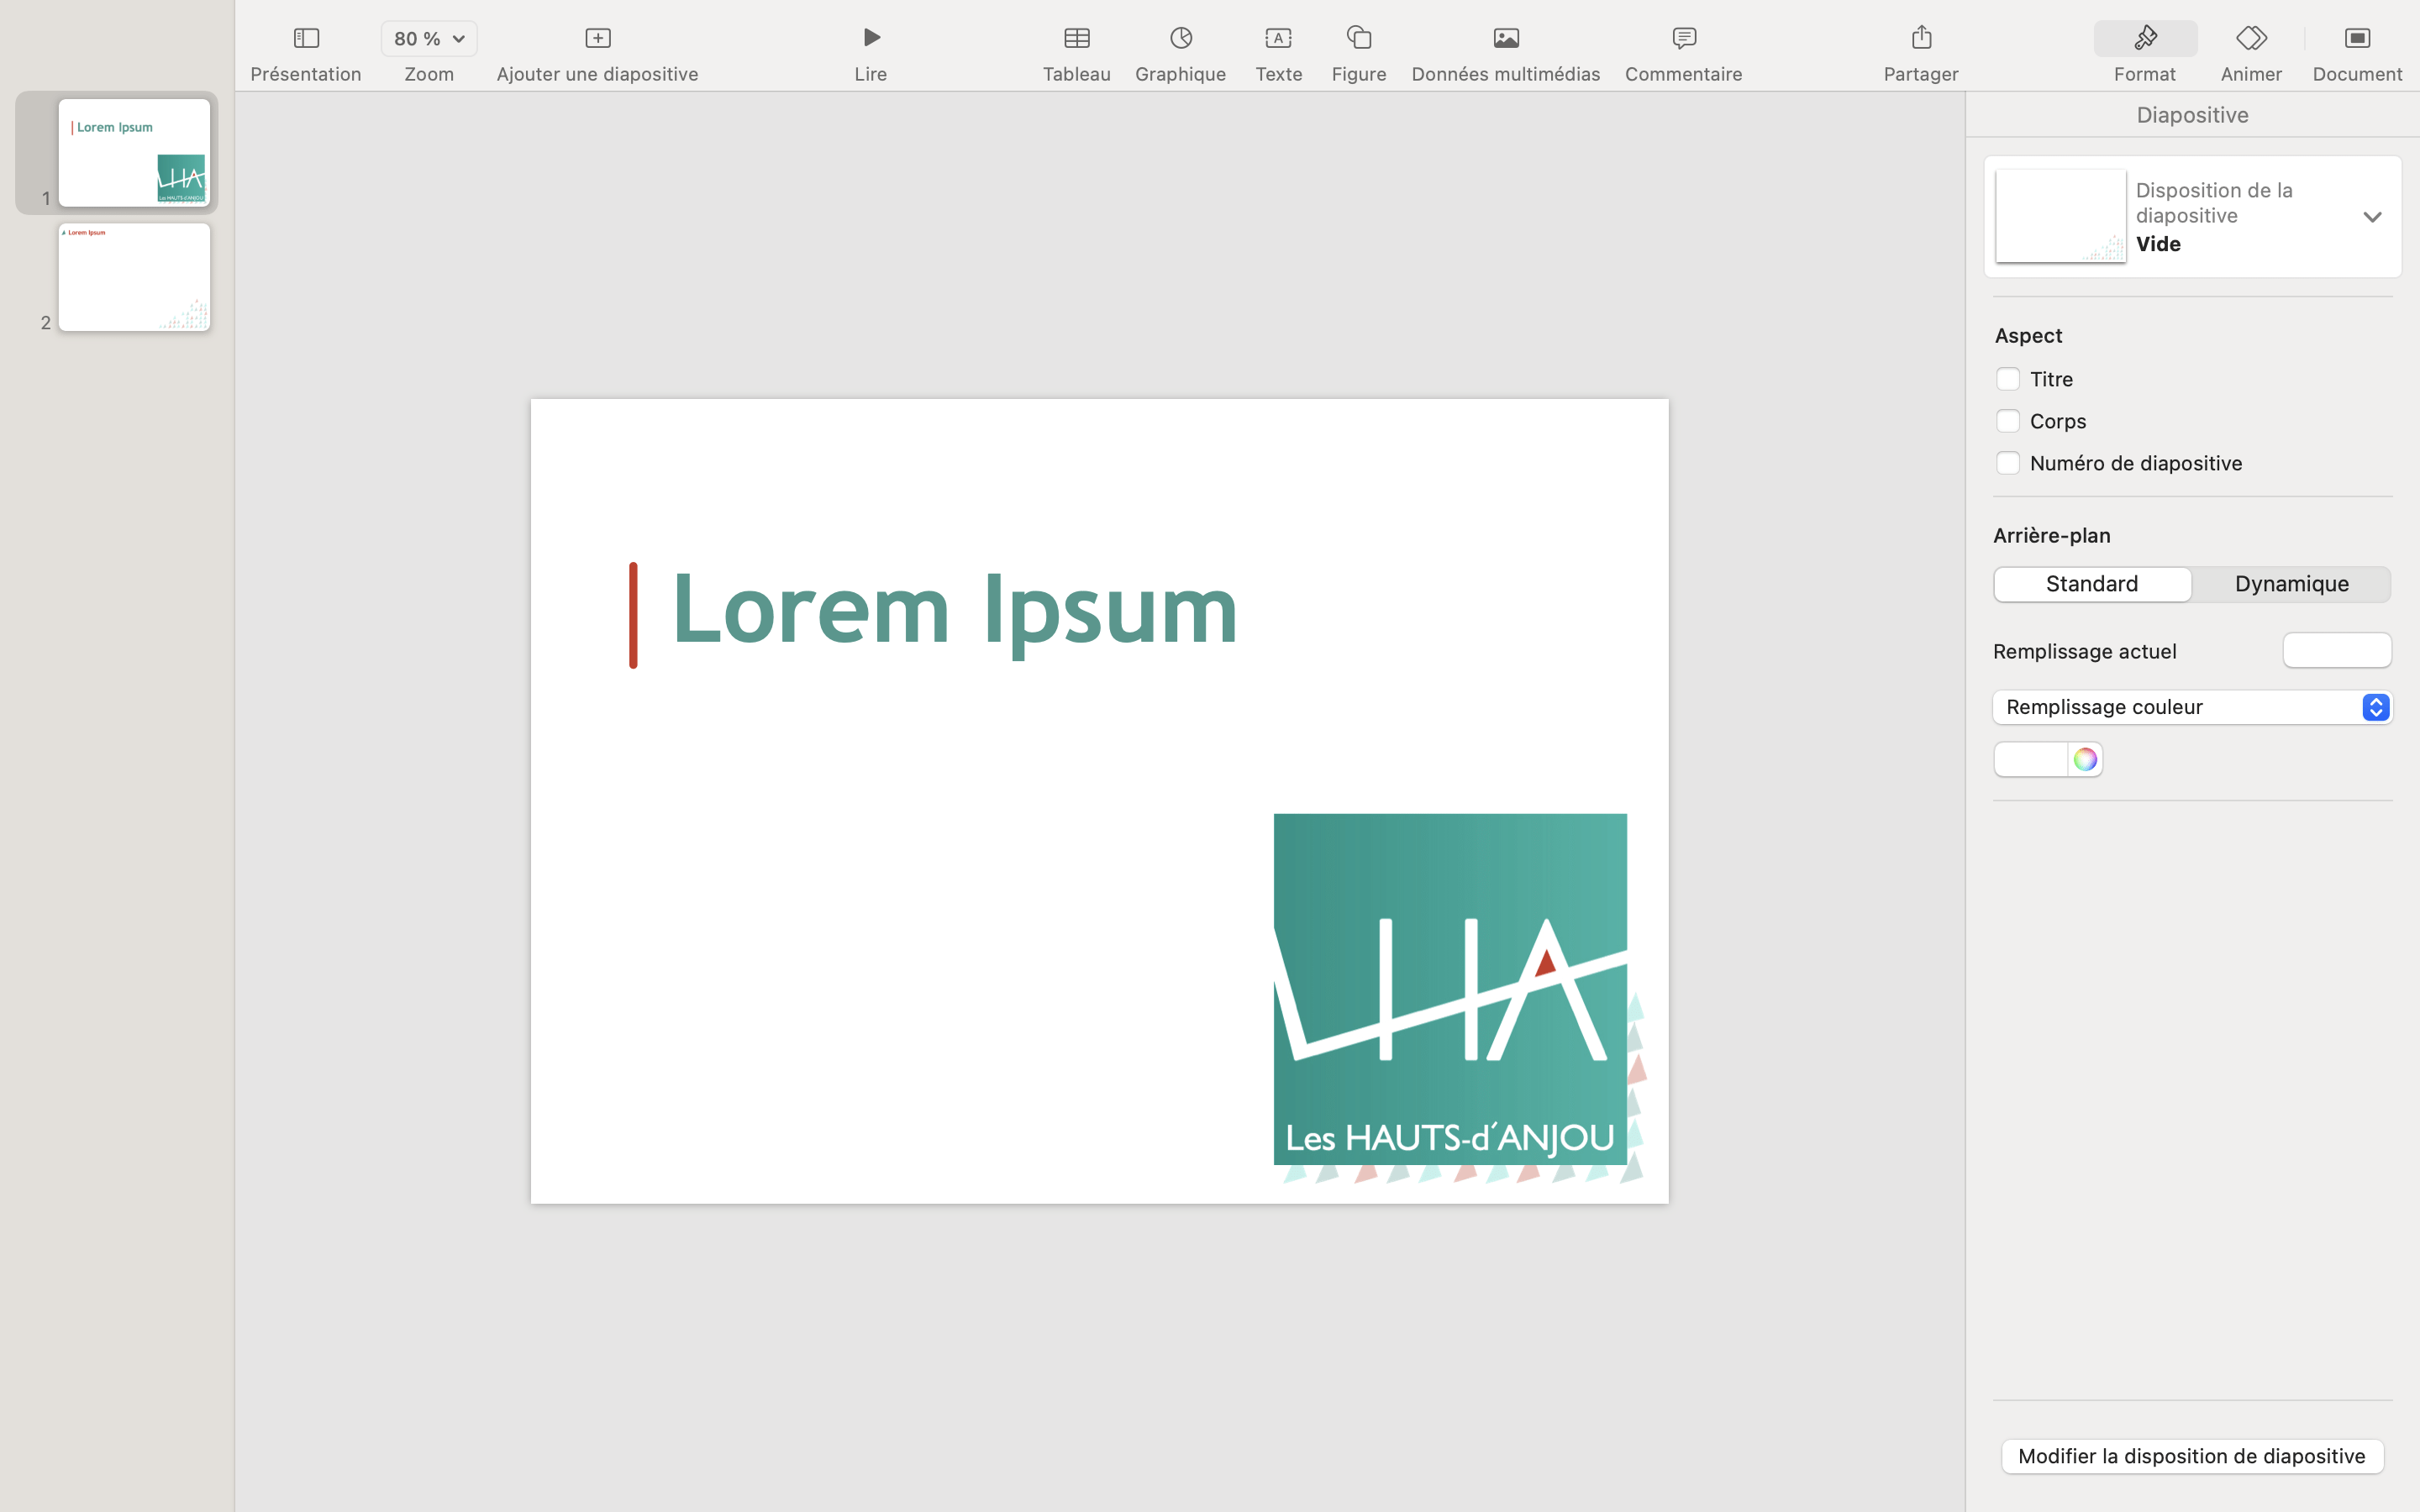Insert a table with the Tableau icon
2420x1512 pixels.
[x=1076, y=38]
